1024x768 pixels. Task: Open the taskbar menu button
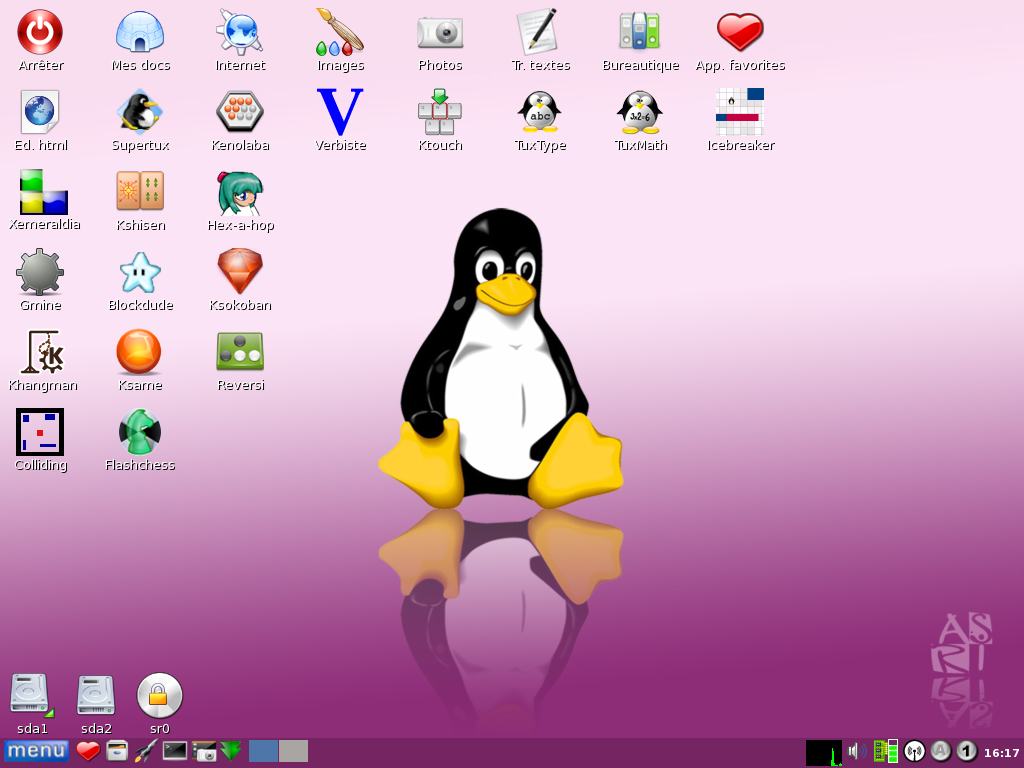click(36, 751)
